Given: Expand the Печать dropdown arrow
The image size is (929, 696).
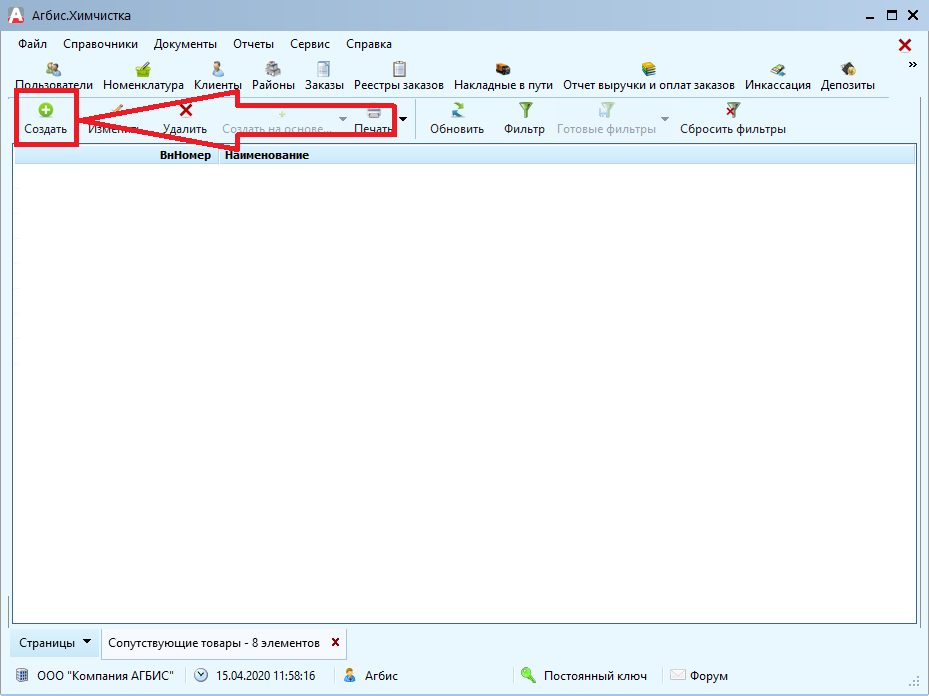Looking at the screenshot, I should pyautogui.click(x=403, y=119).
